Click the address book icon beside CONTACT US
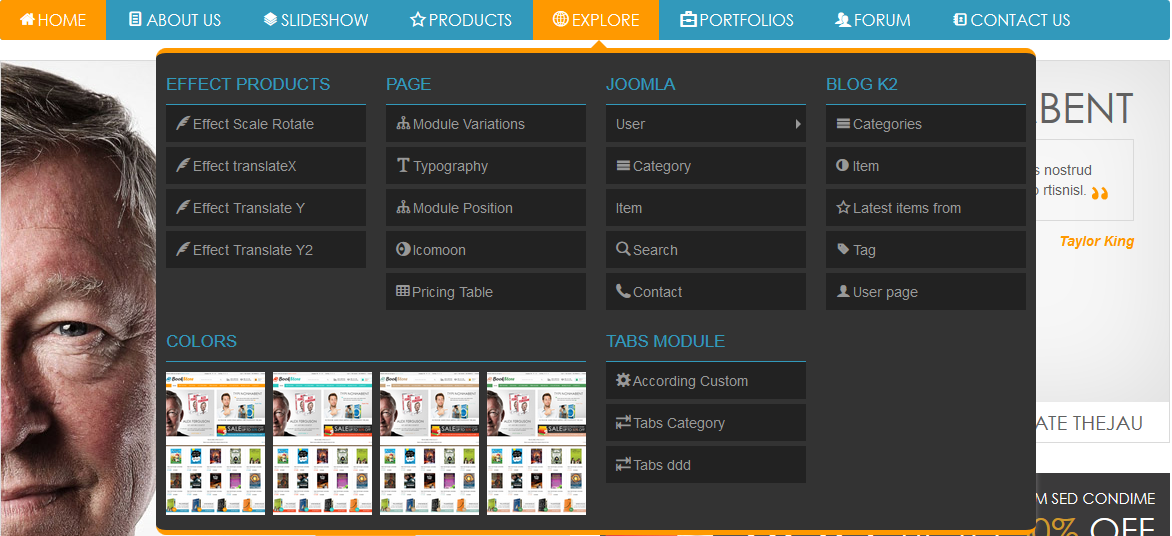Screen dimensions: 1172x536 tap(960, 19)
